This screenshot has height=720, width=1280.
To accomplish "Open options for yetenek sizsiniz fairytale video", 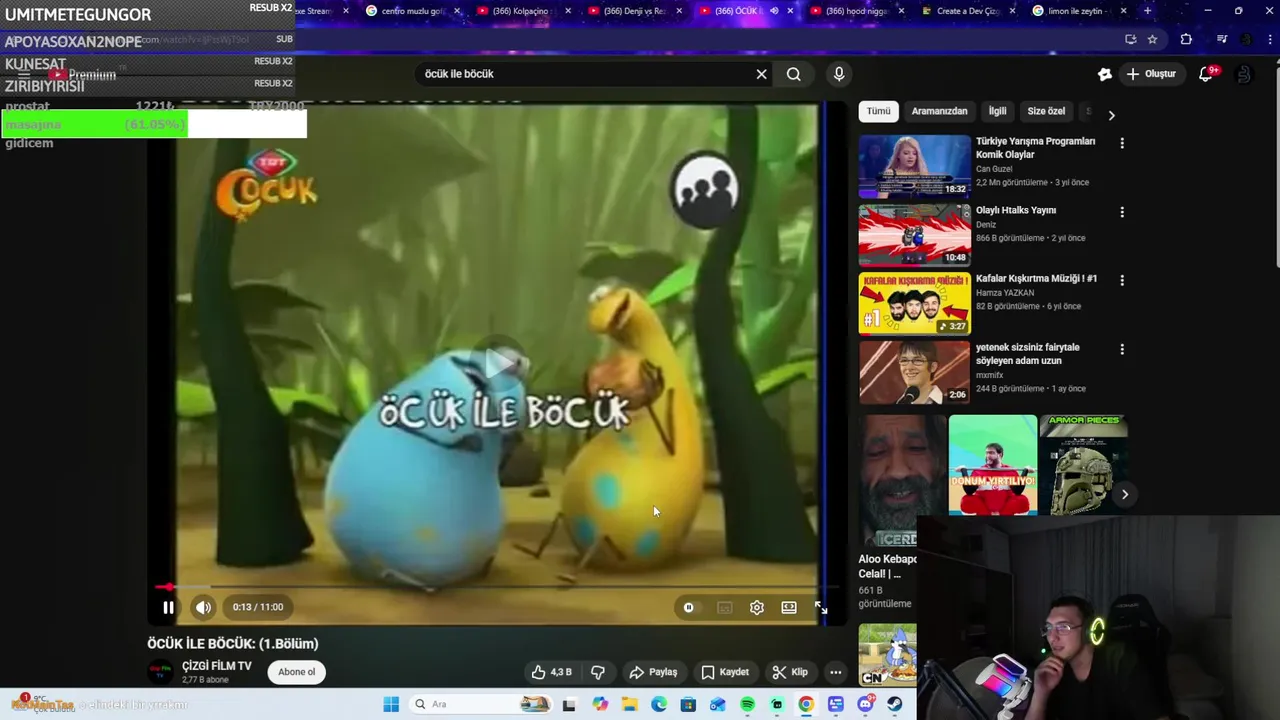I will (x=1122, y=349).
